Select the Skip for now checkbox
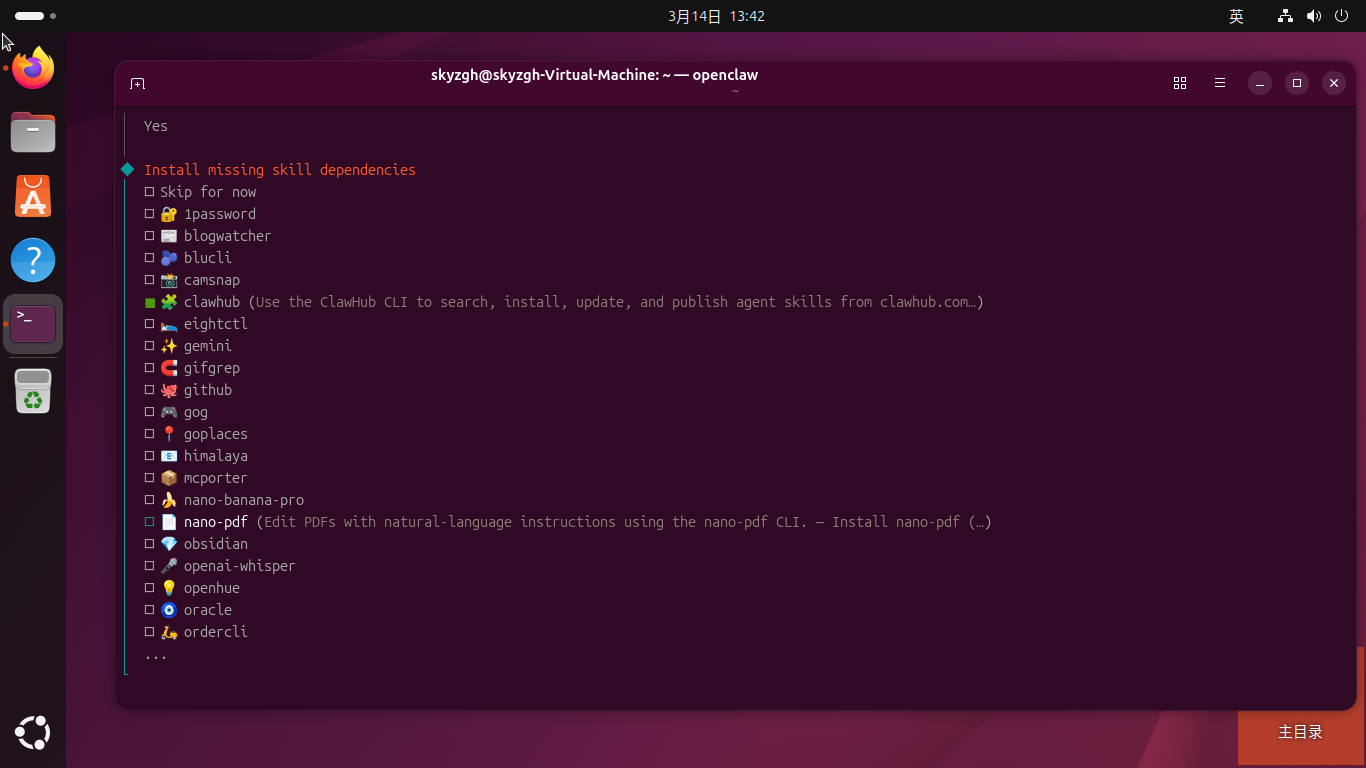This screenshot has width=1366, height=768. 149,192
